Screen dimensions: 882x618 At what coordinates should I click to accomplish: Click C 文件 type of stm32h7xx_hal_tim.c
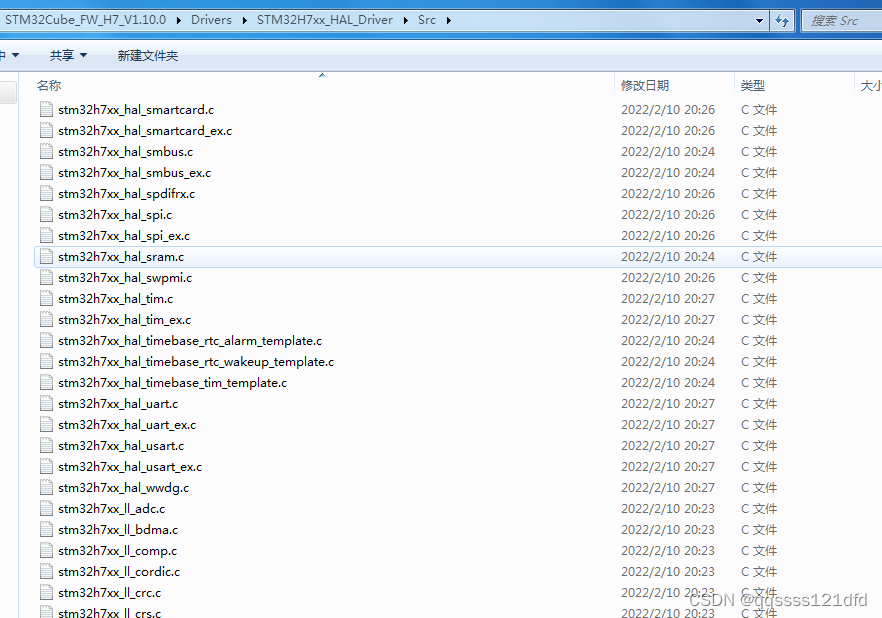pyautogui.click(x=759, y=299)
